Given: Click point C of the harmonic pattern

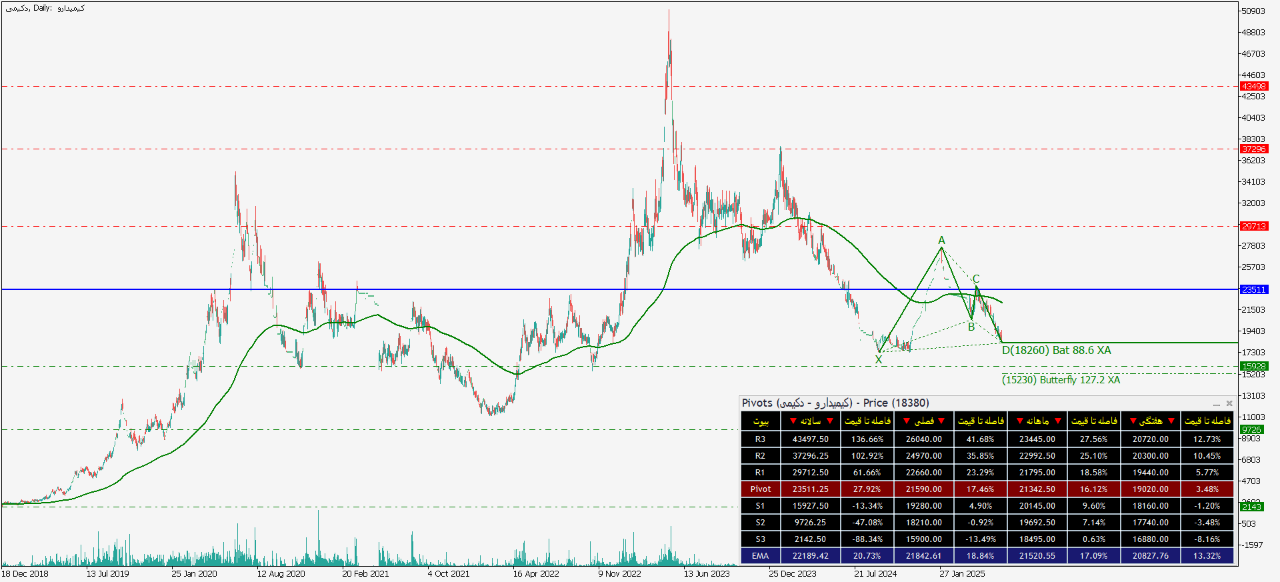Looking at the screenshot, I should pyautogui.click(x=976, y=280).
